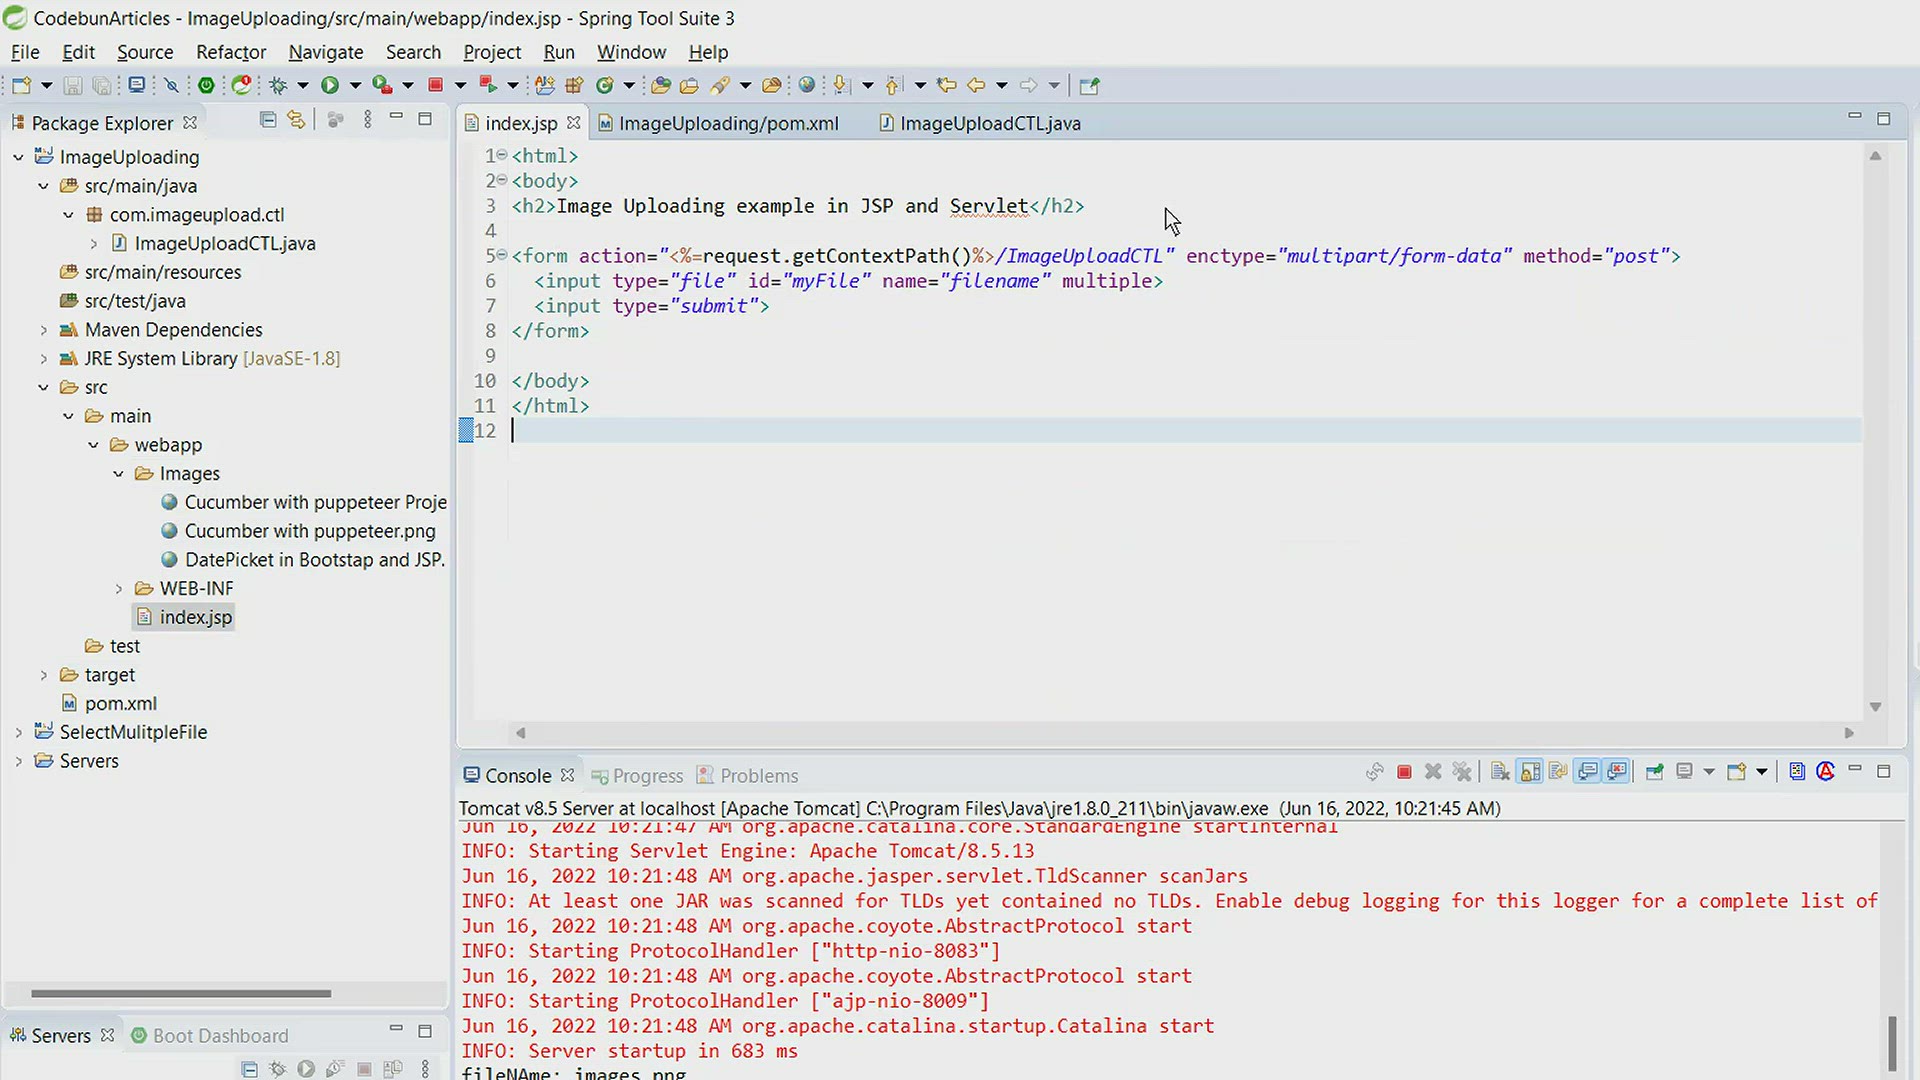The image size is (1920, 1080).
Task: Select index.jsp in Package Explorer tree
Action: [184, 618]
